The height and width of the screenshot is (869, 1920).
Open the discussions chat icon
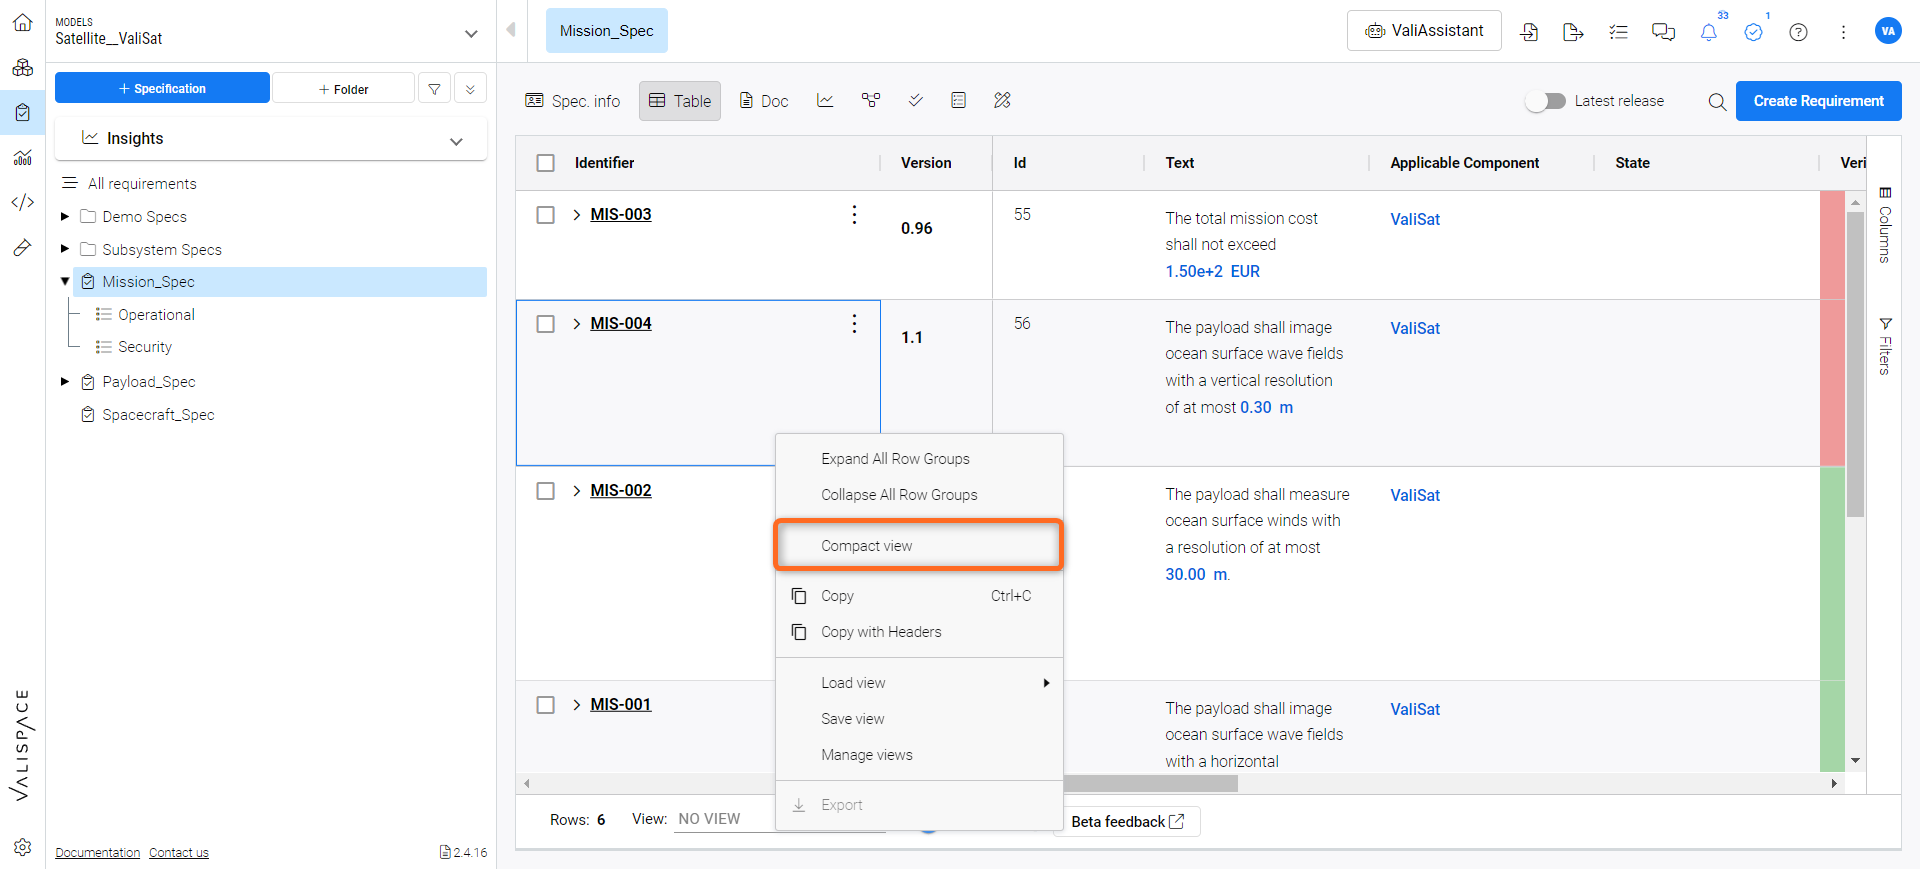point(1663,32)
